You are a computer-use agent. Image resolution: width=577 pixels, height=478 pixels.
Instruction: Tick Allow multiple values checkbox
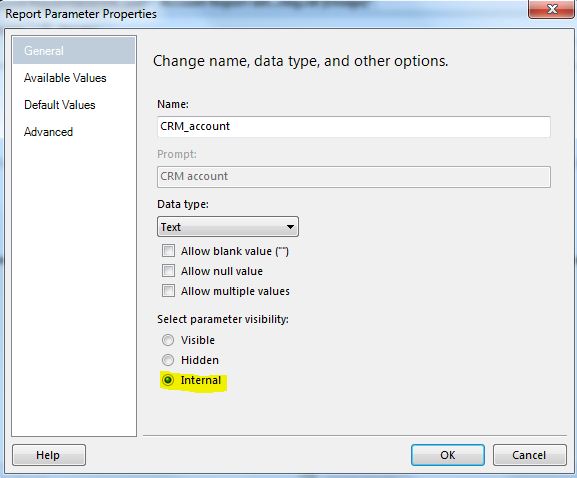coord(169,291)
